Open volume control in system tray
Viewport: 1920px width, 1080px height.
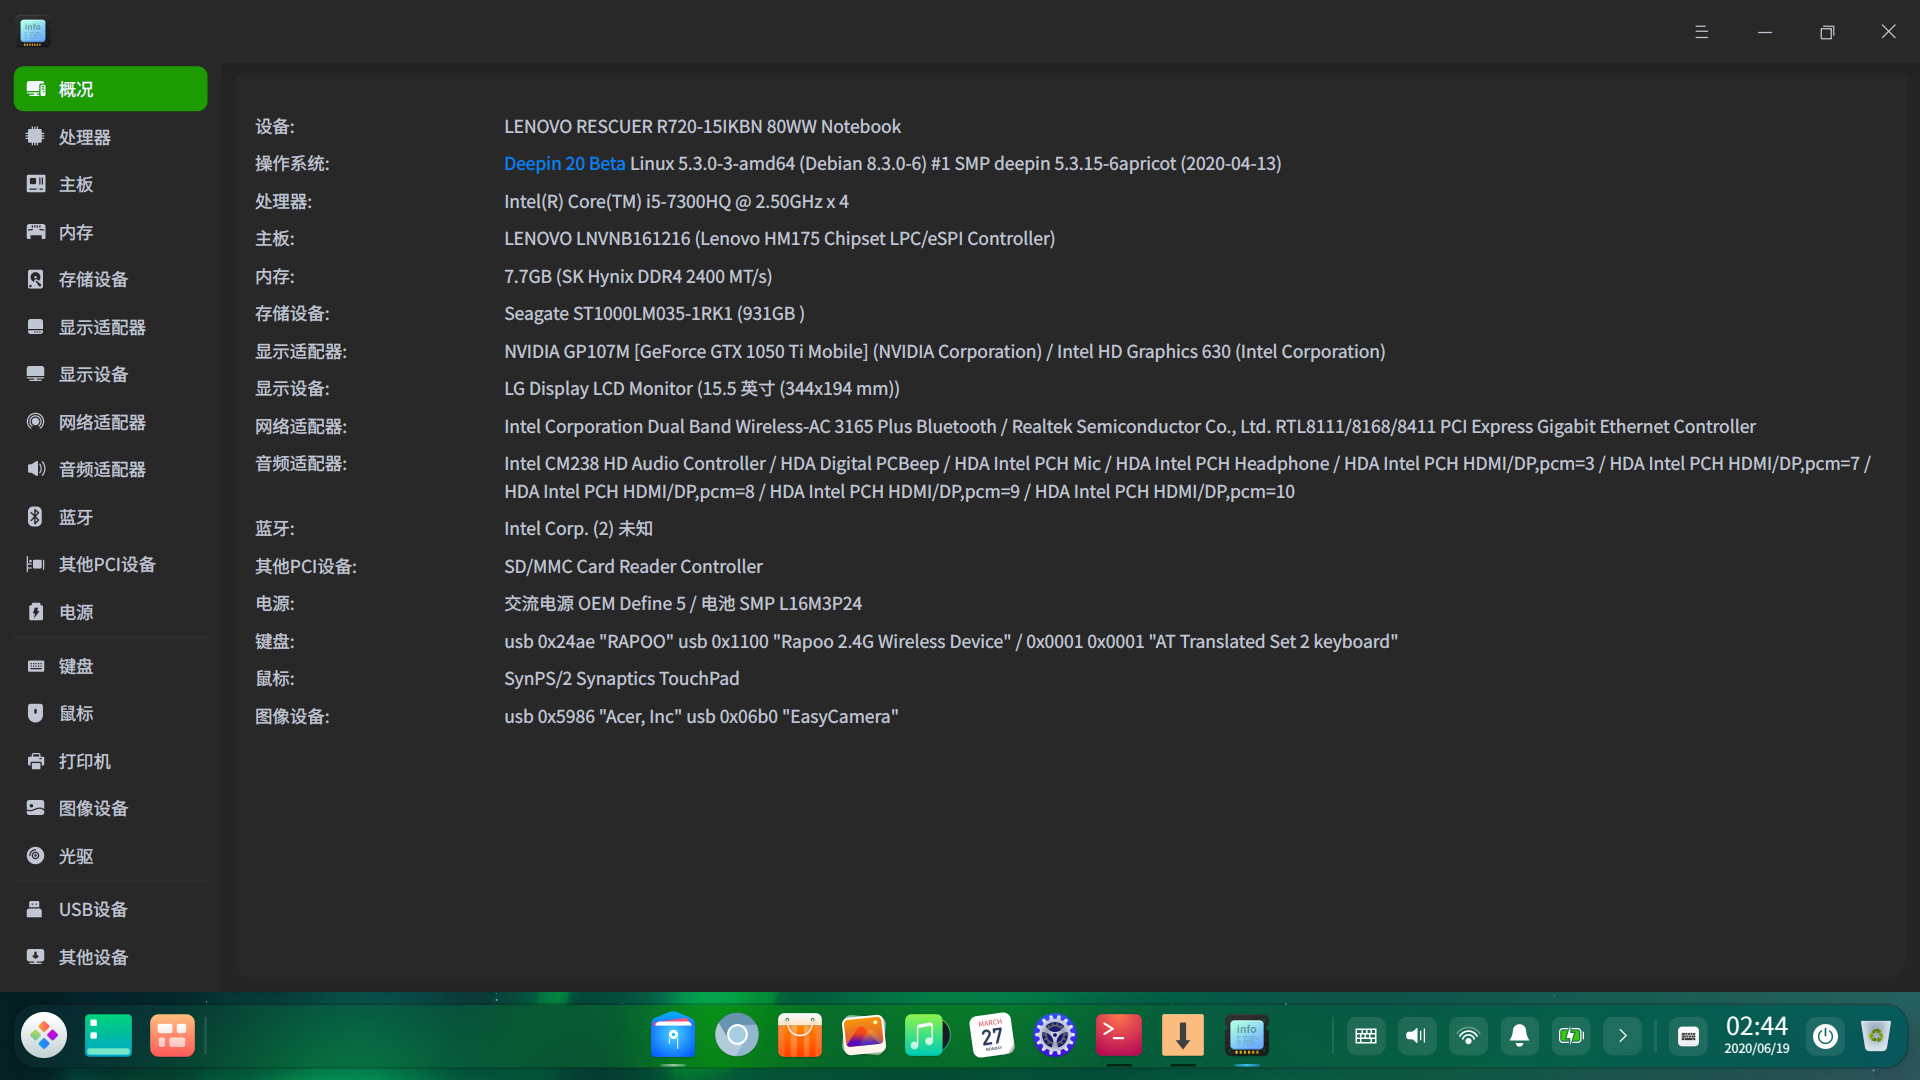tap(1416, 1036)
